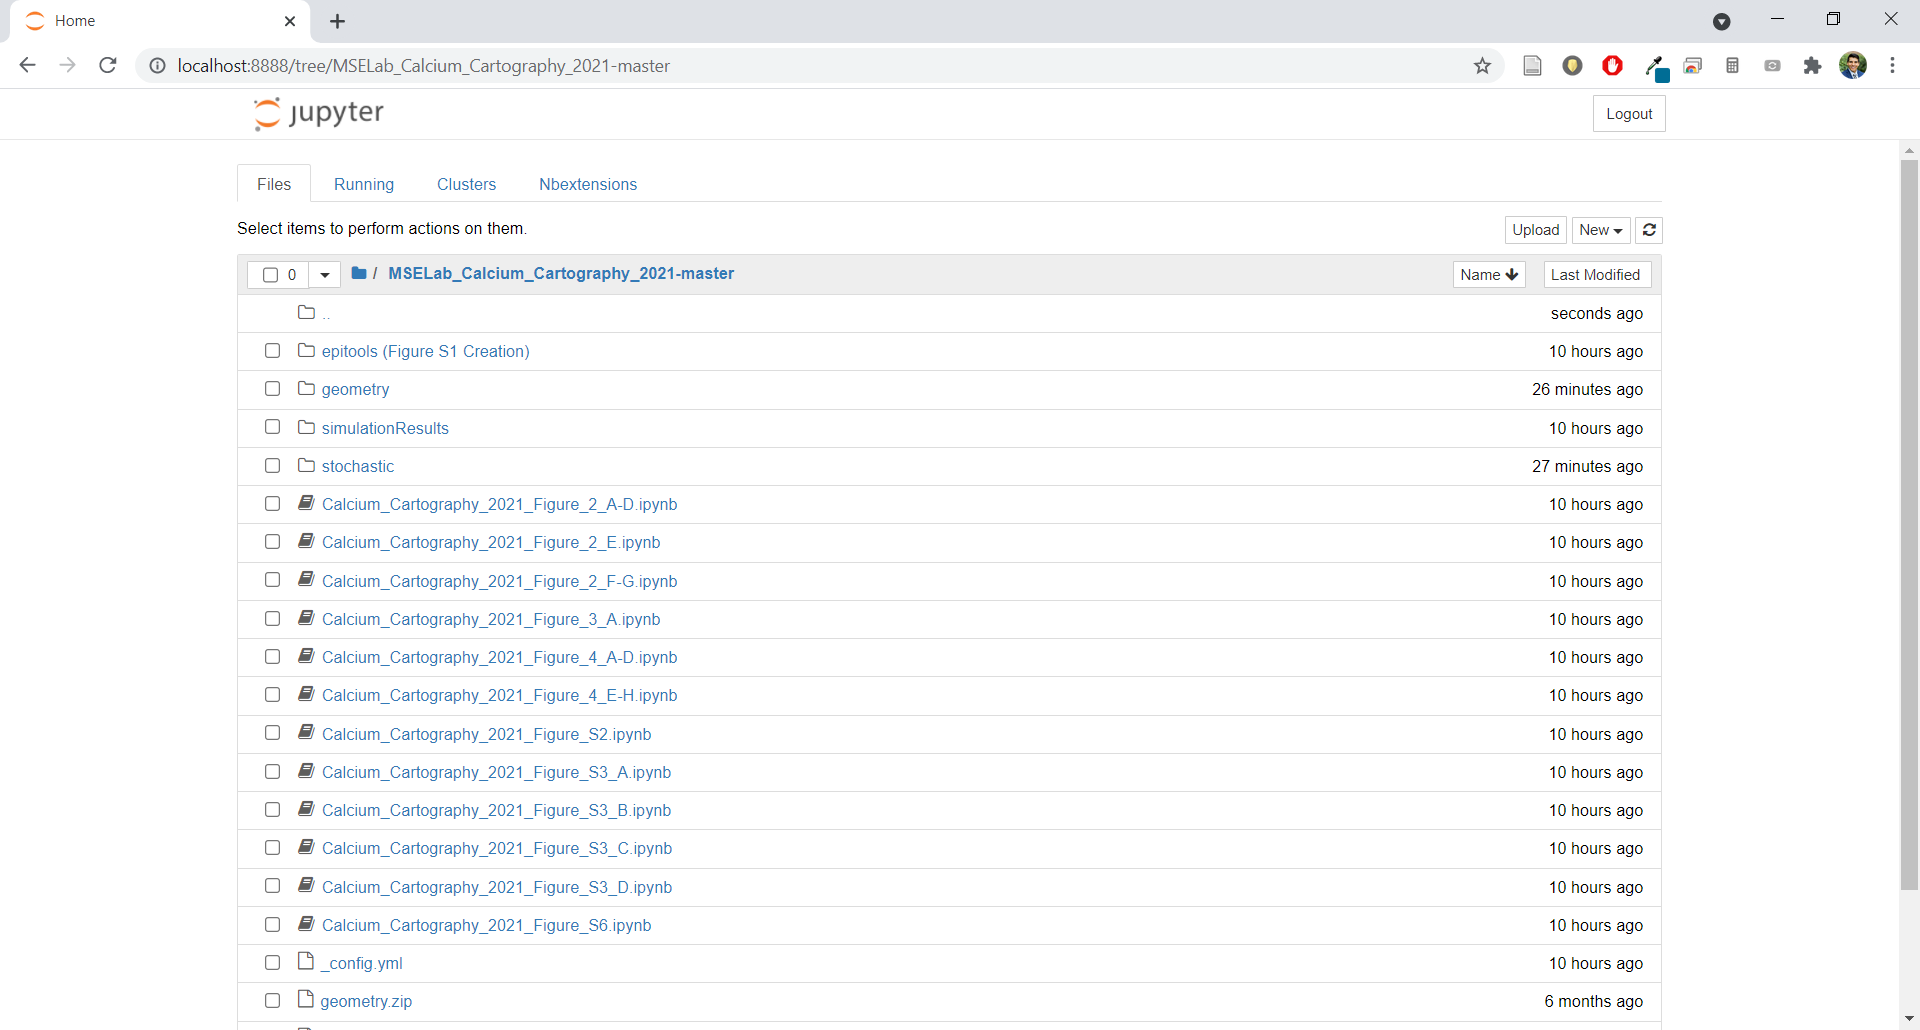Image resolution: width=1920 pixels, height=1030 pixels.
Task: Bookmark this page with the star icon
Action: (x=1482, y=66)
